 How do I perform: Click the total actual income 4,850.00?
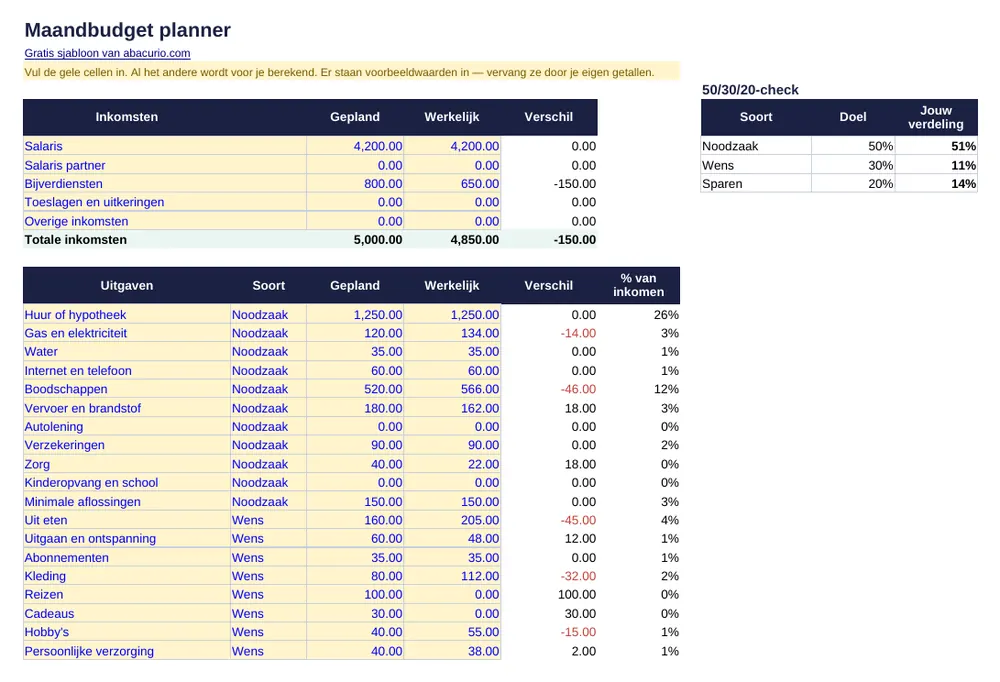[452, 240]
